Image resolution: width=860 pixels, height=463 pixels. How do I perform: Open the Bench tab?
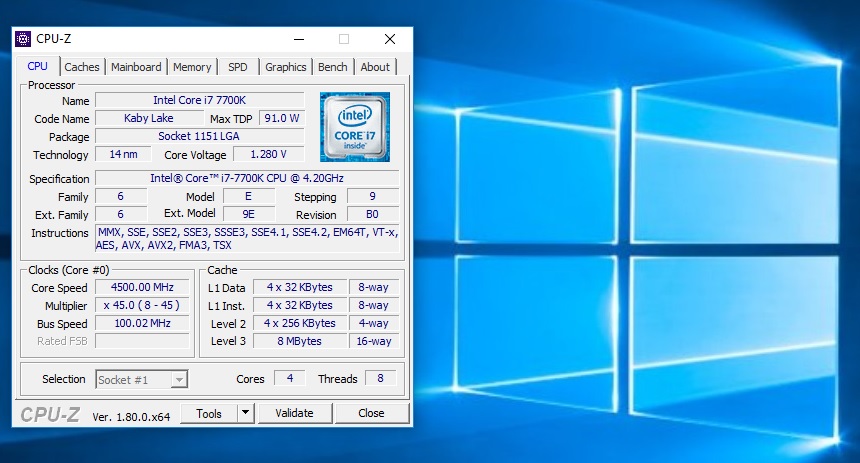[x=333, y=67]
